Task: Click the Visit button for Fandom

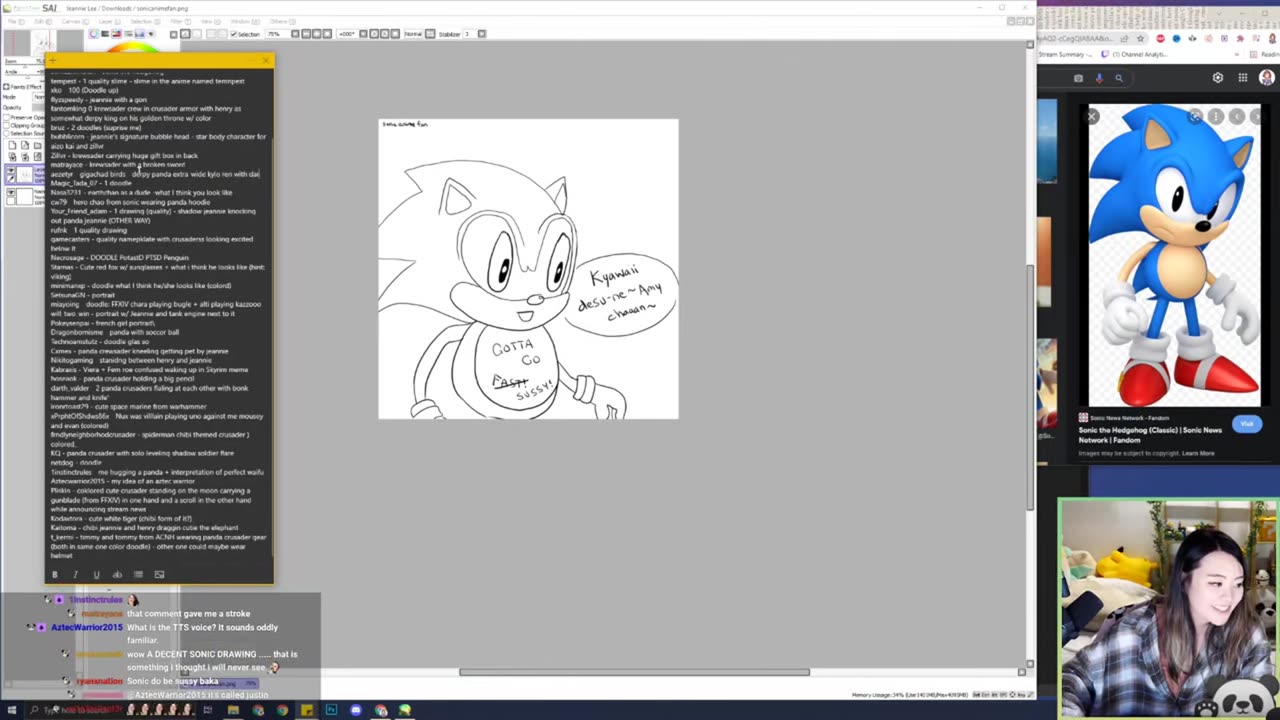Action: click(1247, 424)
